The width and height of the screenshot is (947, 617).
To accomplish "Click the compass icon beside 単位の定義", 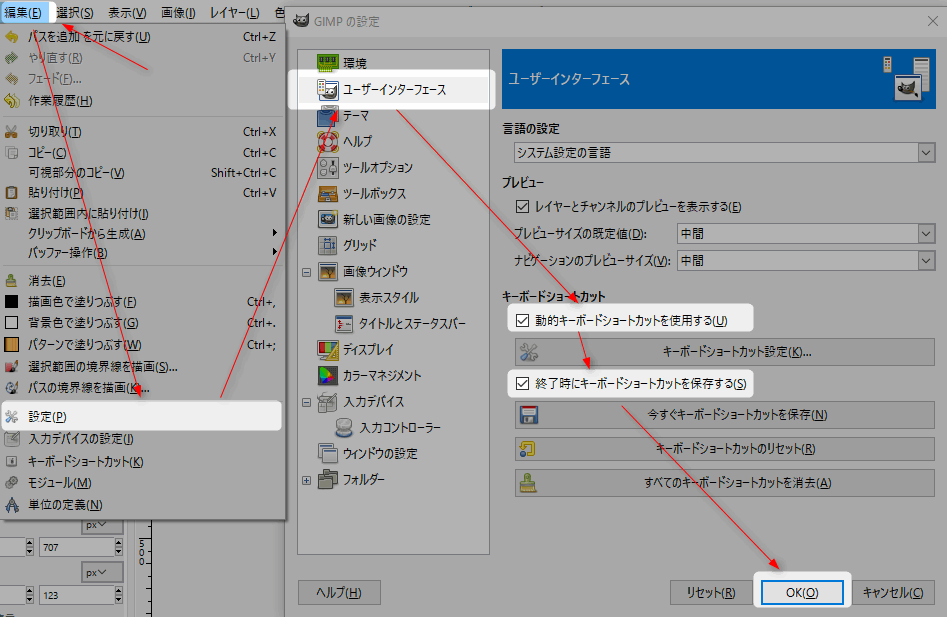I will [x=11, y=504].
